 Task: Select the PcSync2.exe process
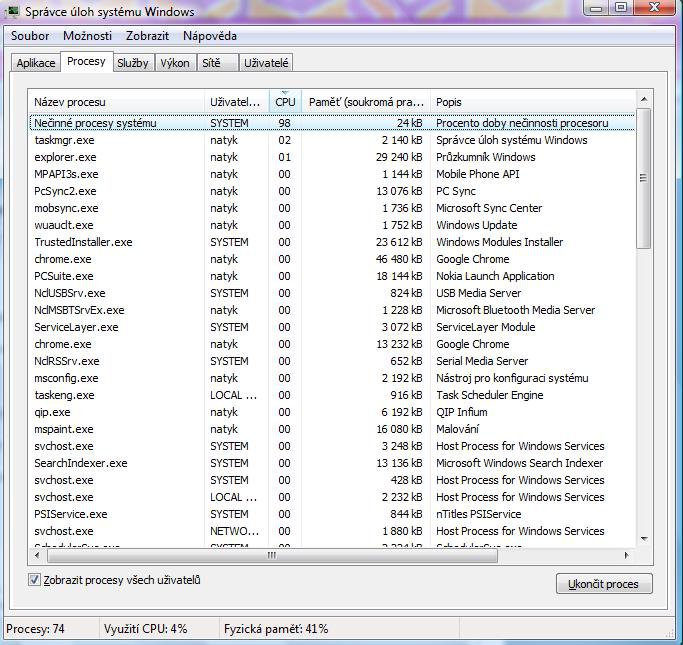pos(332,191)
